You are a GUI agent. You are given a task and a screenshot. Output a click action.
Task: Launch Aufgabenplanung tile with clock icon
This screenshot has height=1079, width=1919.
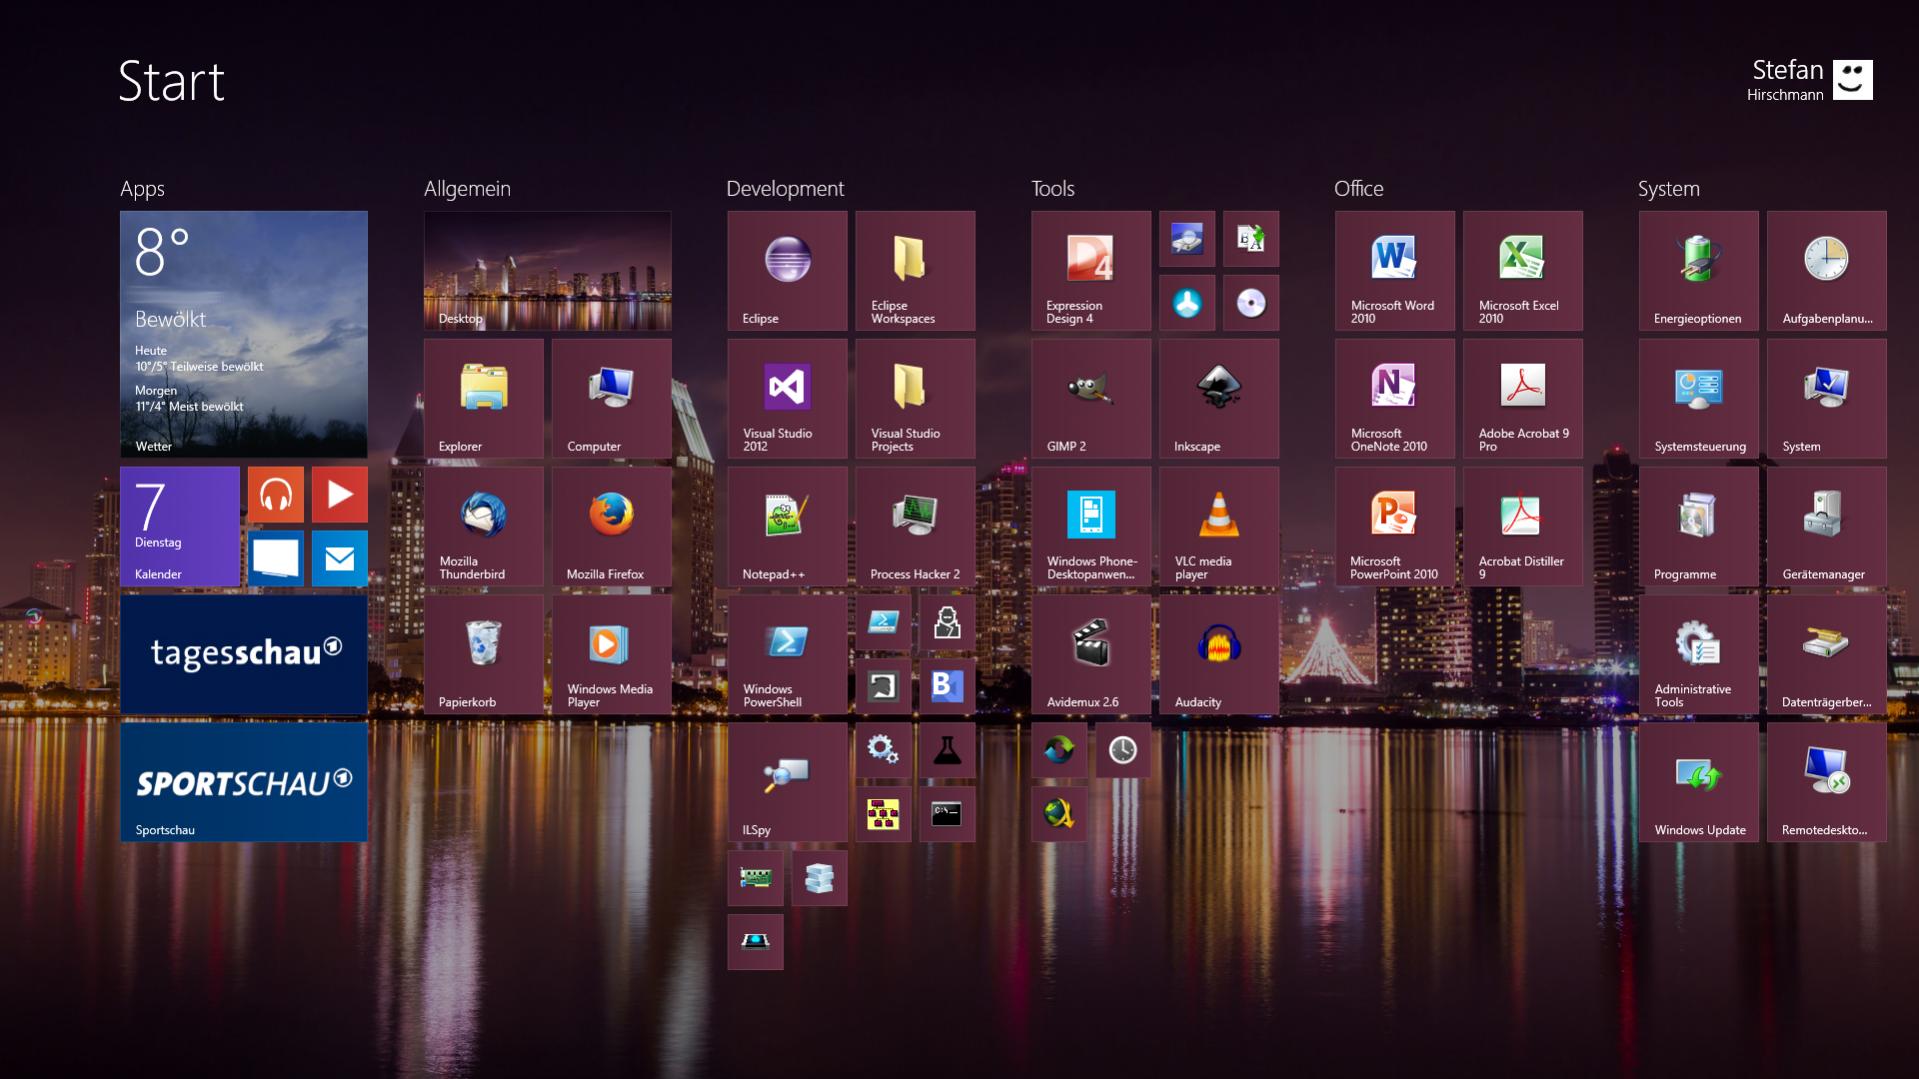pos(1827,270)
